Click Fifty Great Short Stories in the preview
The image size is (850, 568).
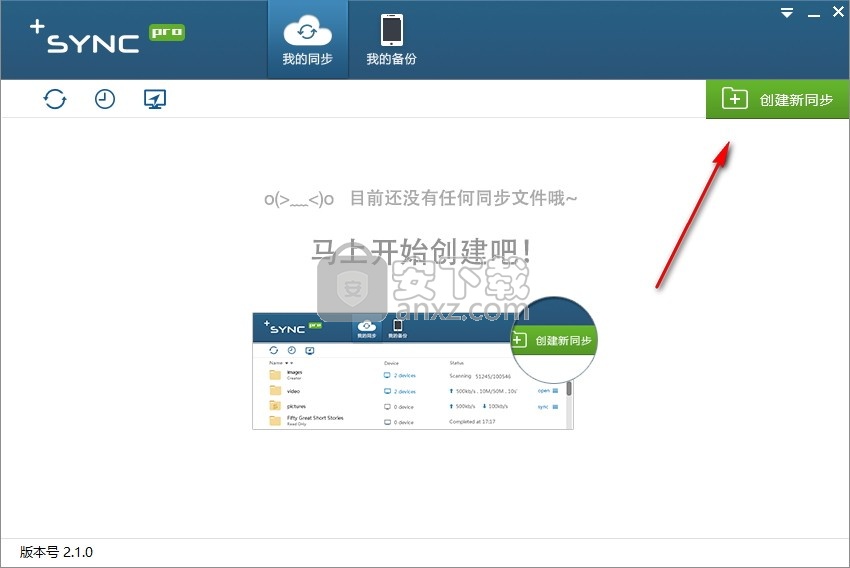tap(314, 418)
